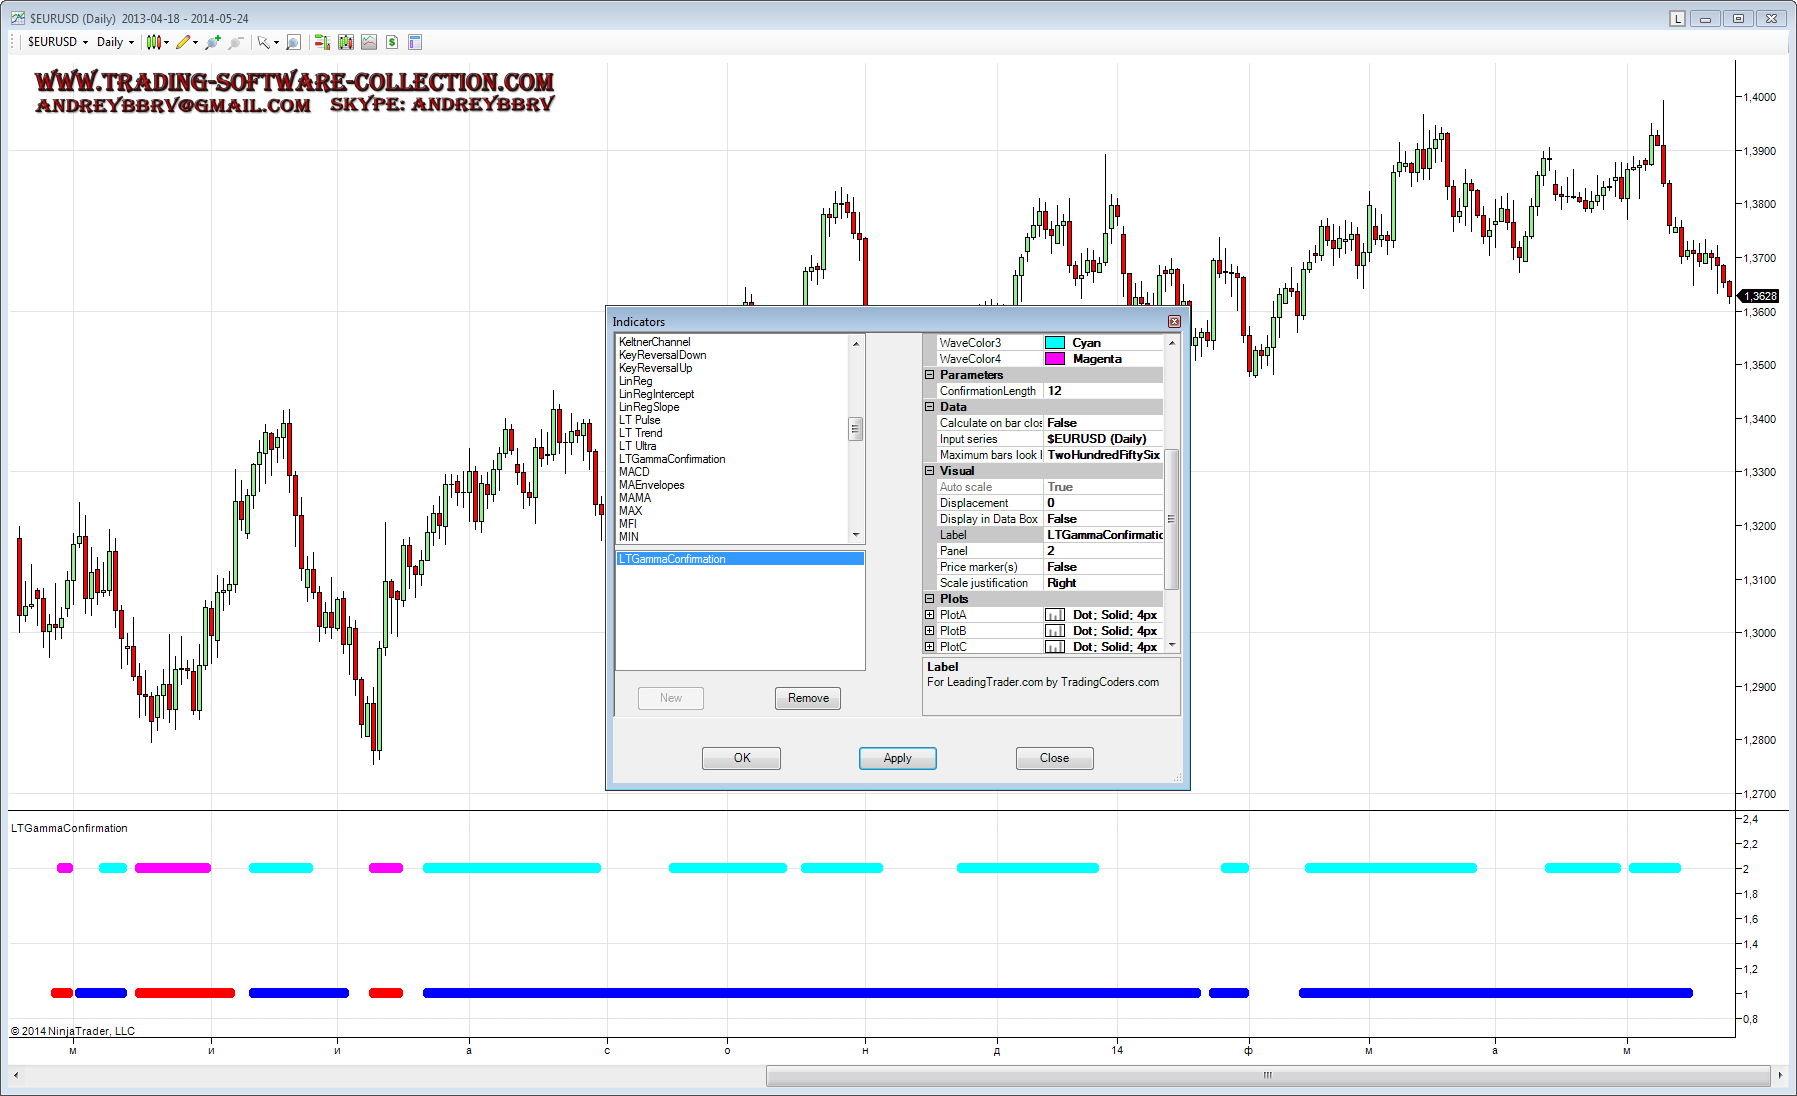Click the zoom in magnifier icon
Viewport: 1797px width, 1096px height.
(x=212, y=42)
